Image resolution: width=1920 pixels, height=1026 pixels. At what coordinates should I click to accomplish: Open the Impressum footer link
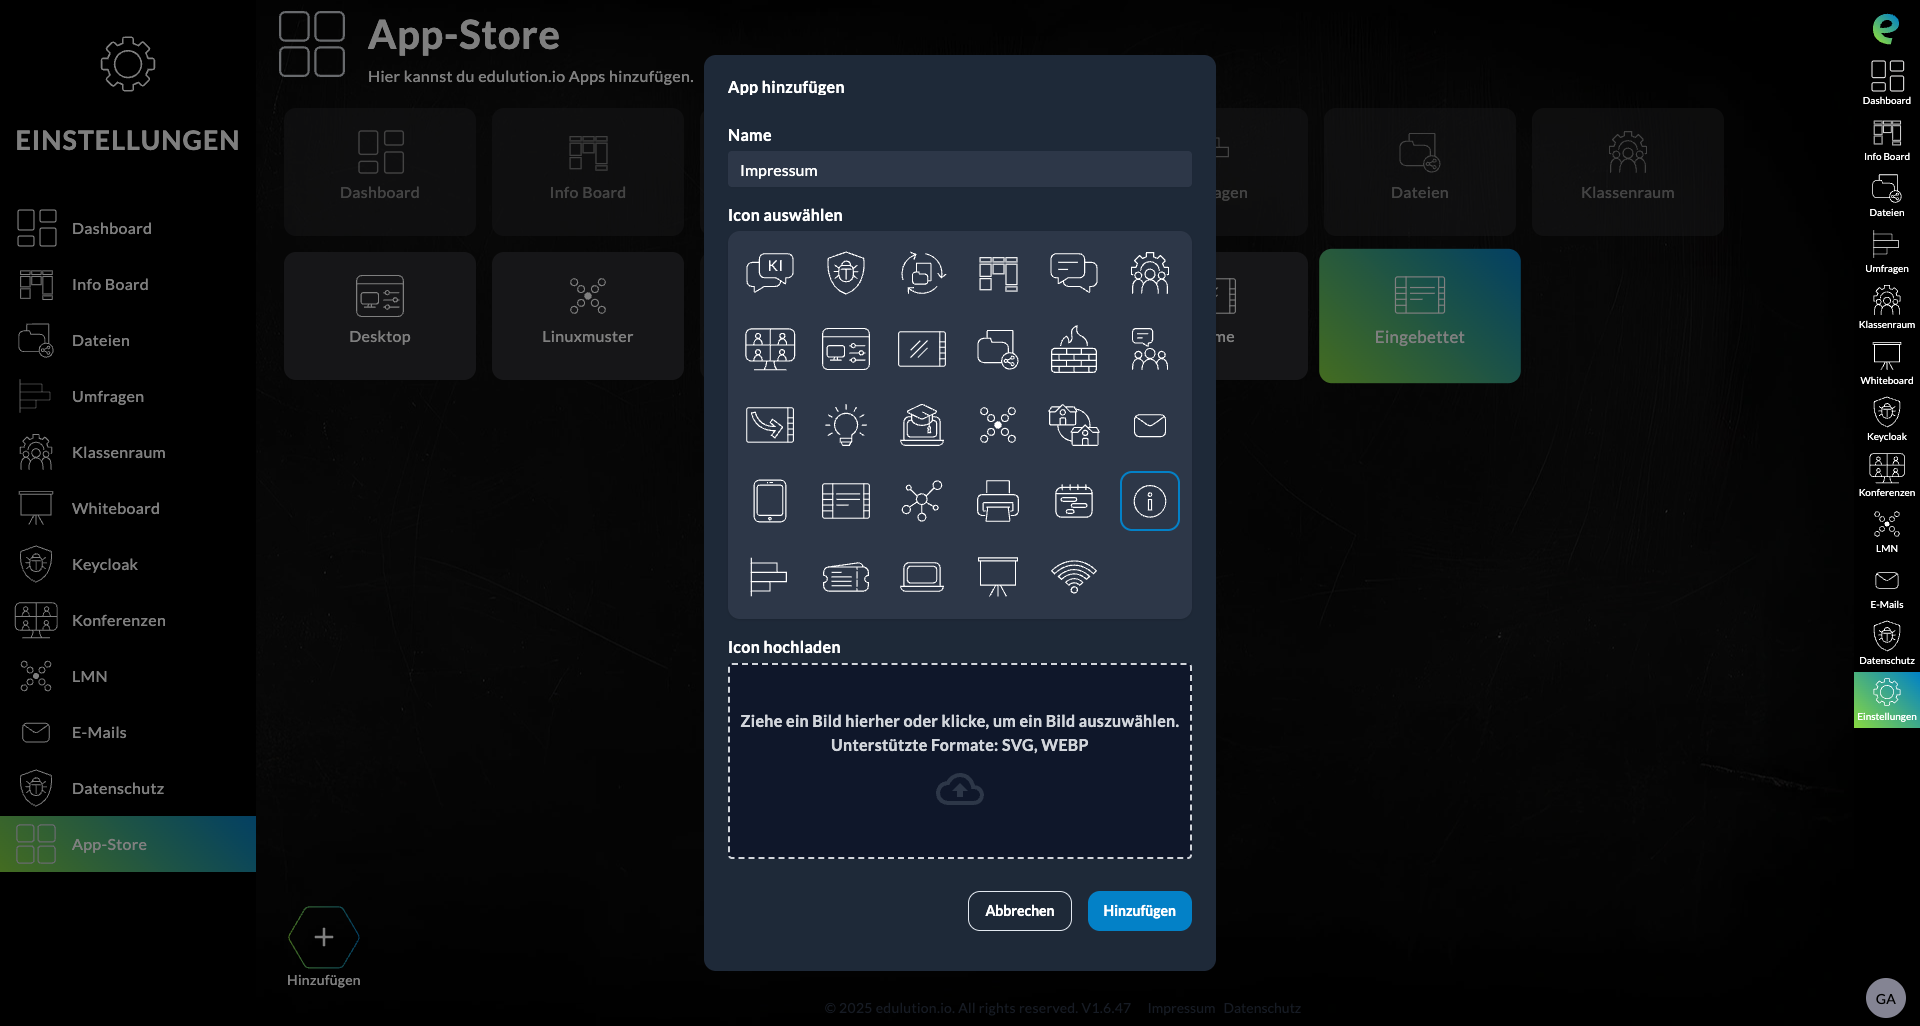(1180, 1008)
